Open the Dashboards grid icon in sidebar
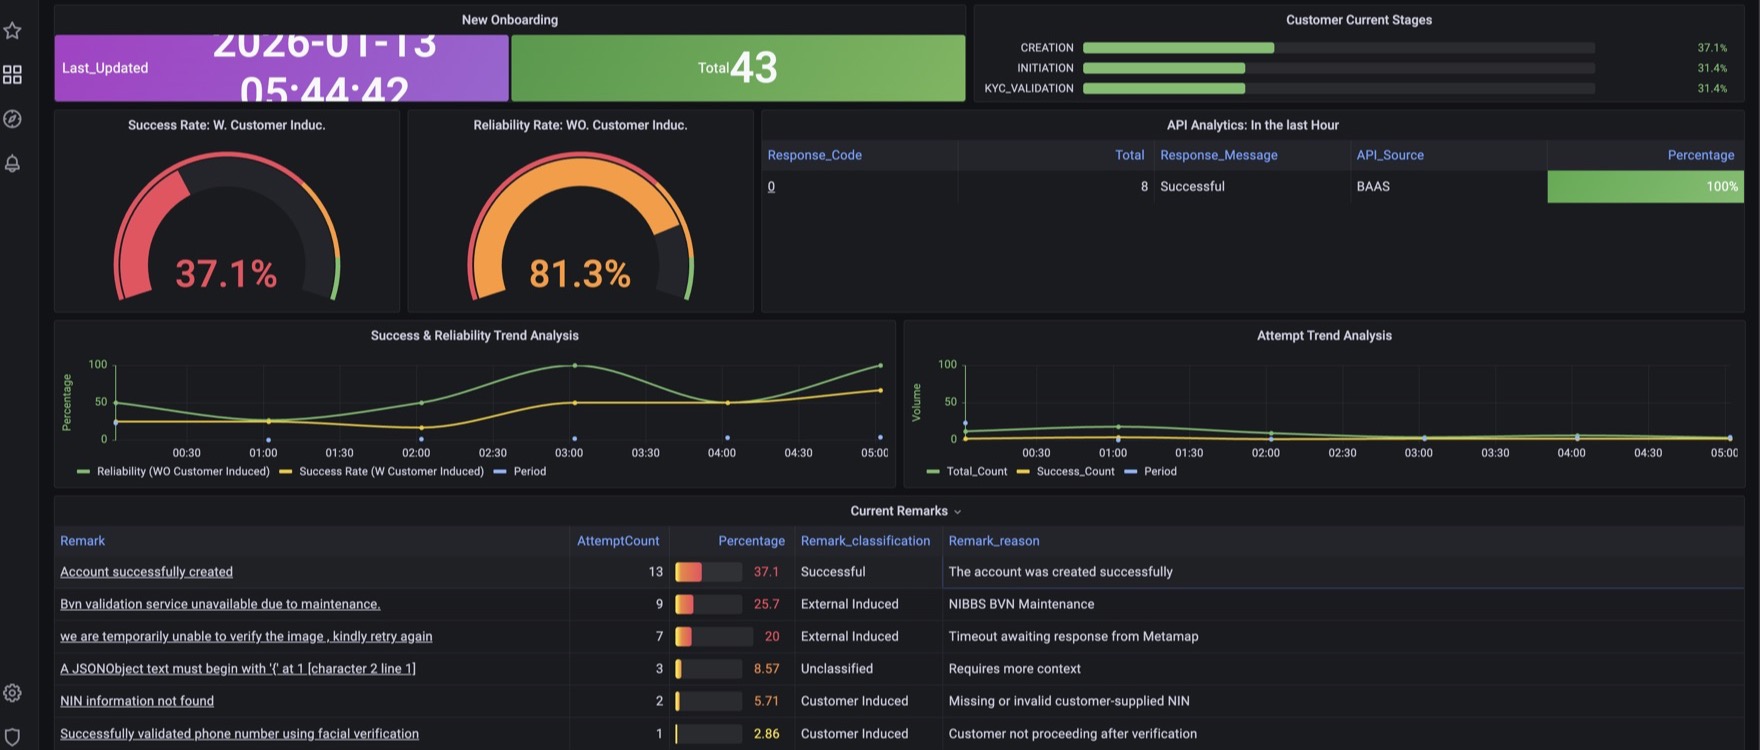1760x750 pixels. pyautogui.click(x=12, y=75)
